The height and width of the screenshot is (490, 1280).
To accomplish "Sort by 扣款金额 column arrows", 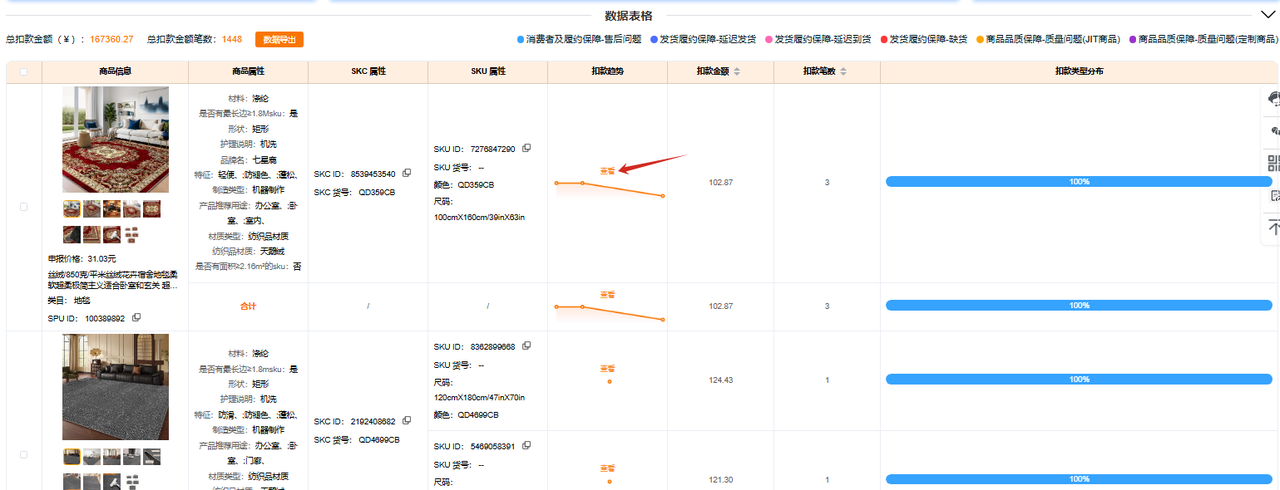I will tap(737, 72).
